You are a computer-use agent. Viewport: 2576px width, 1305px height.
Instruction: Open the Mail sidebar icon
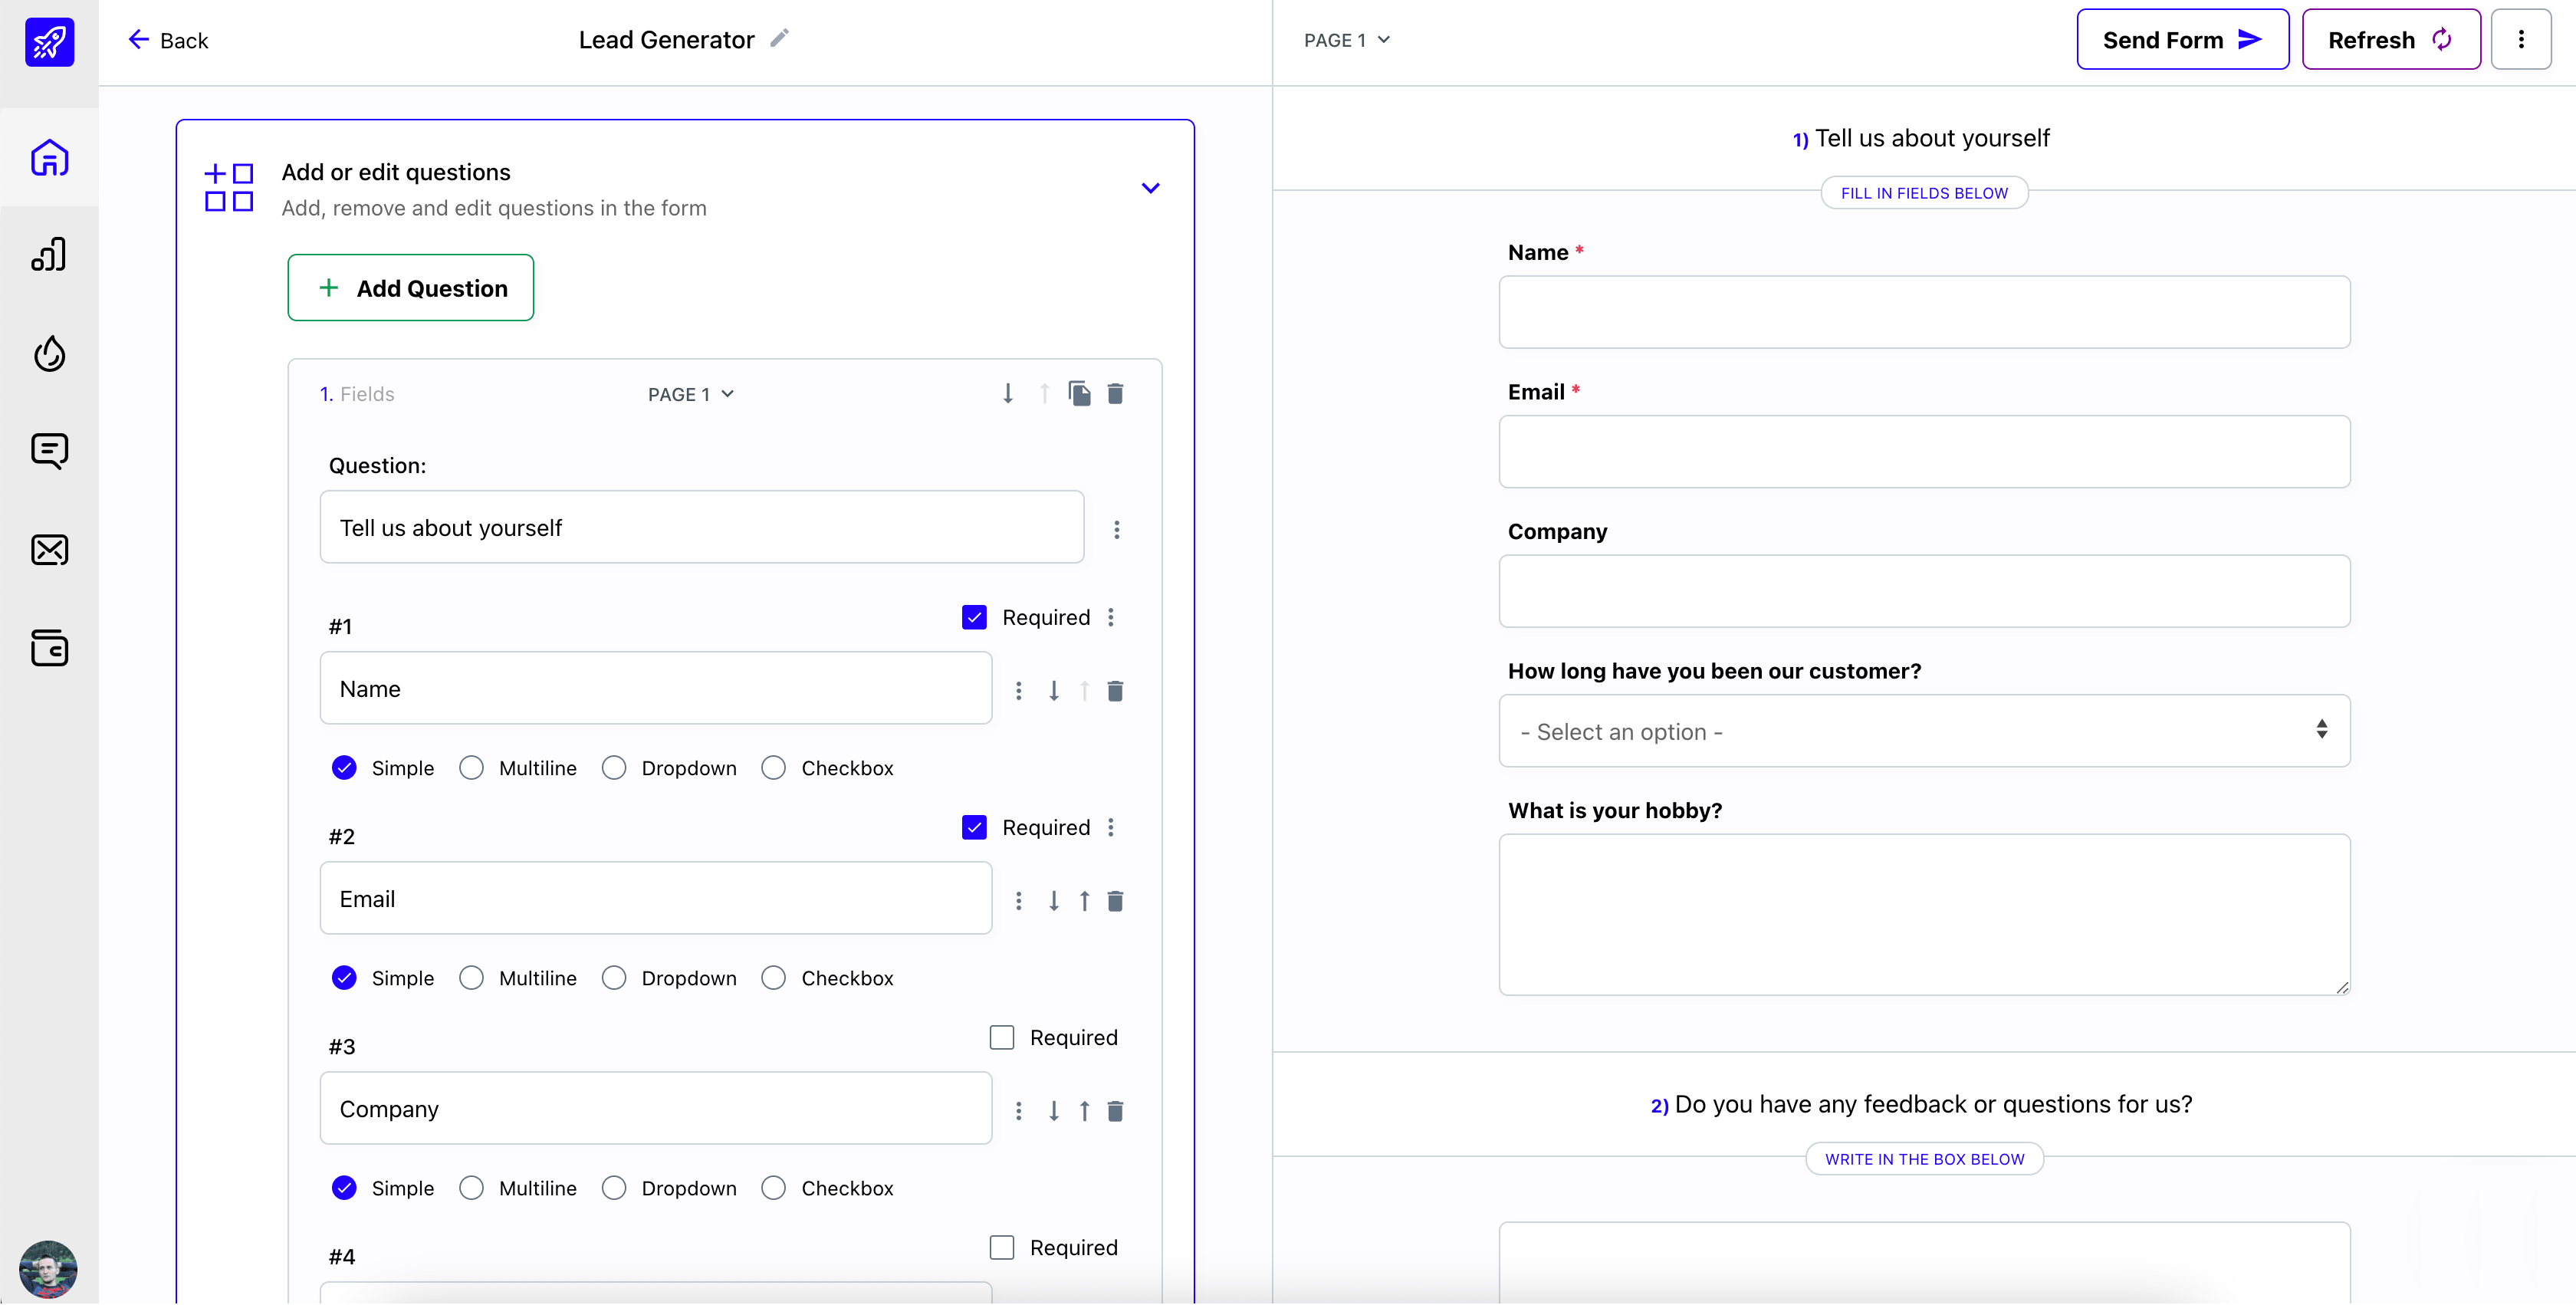tap(49, 550)
